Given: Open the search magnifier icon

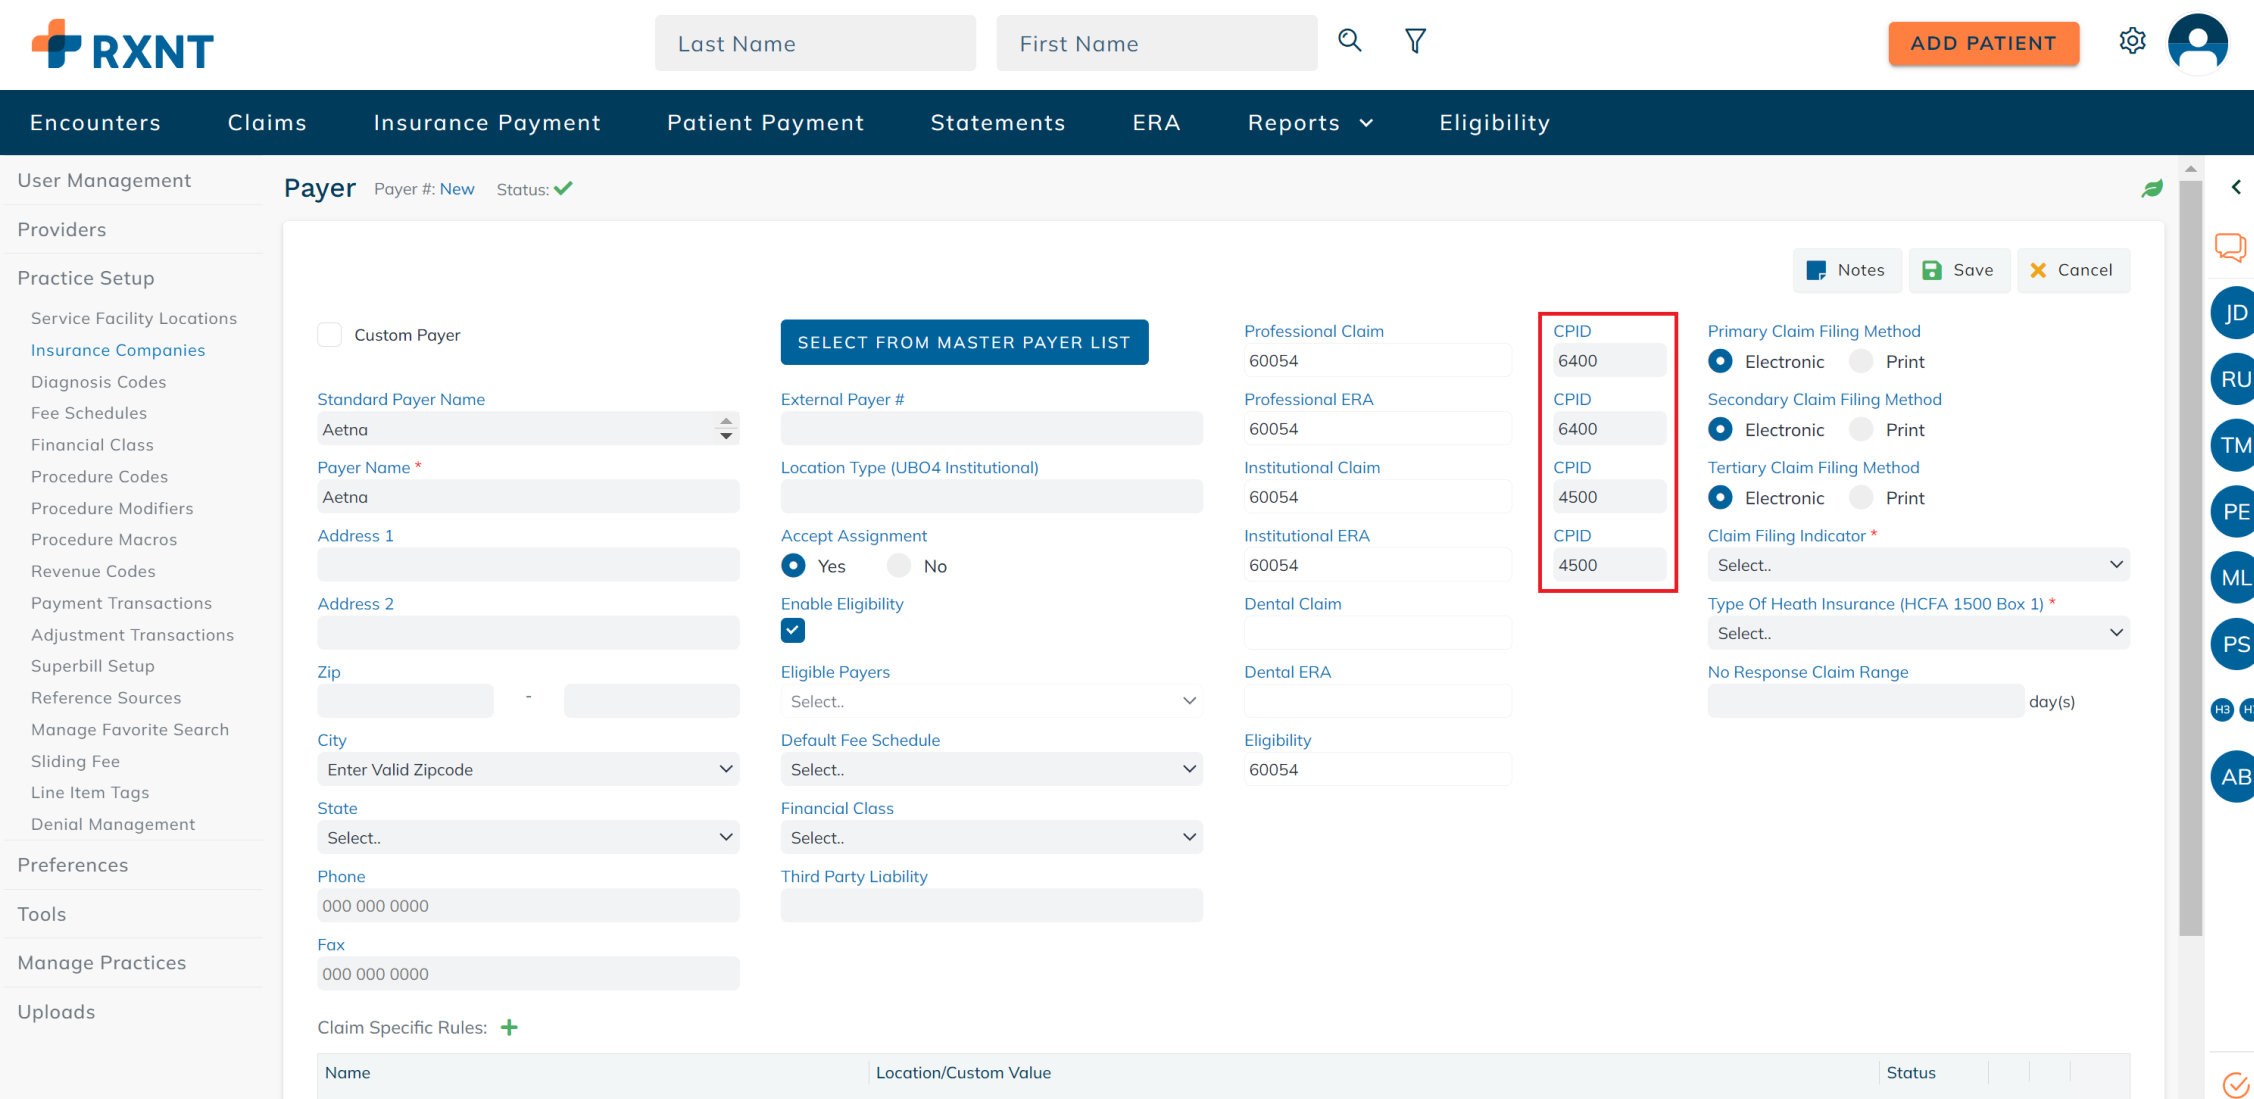Looking at the screenshot, I should coord(1350,41).
